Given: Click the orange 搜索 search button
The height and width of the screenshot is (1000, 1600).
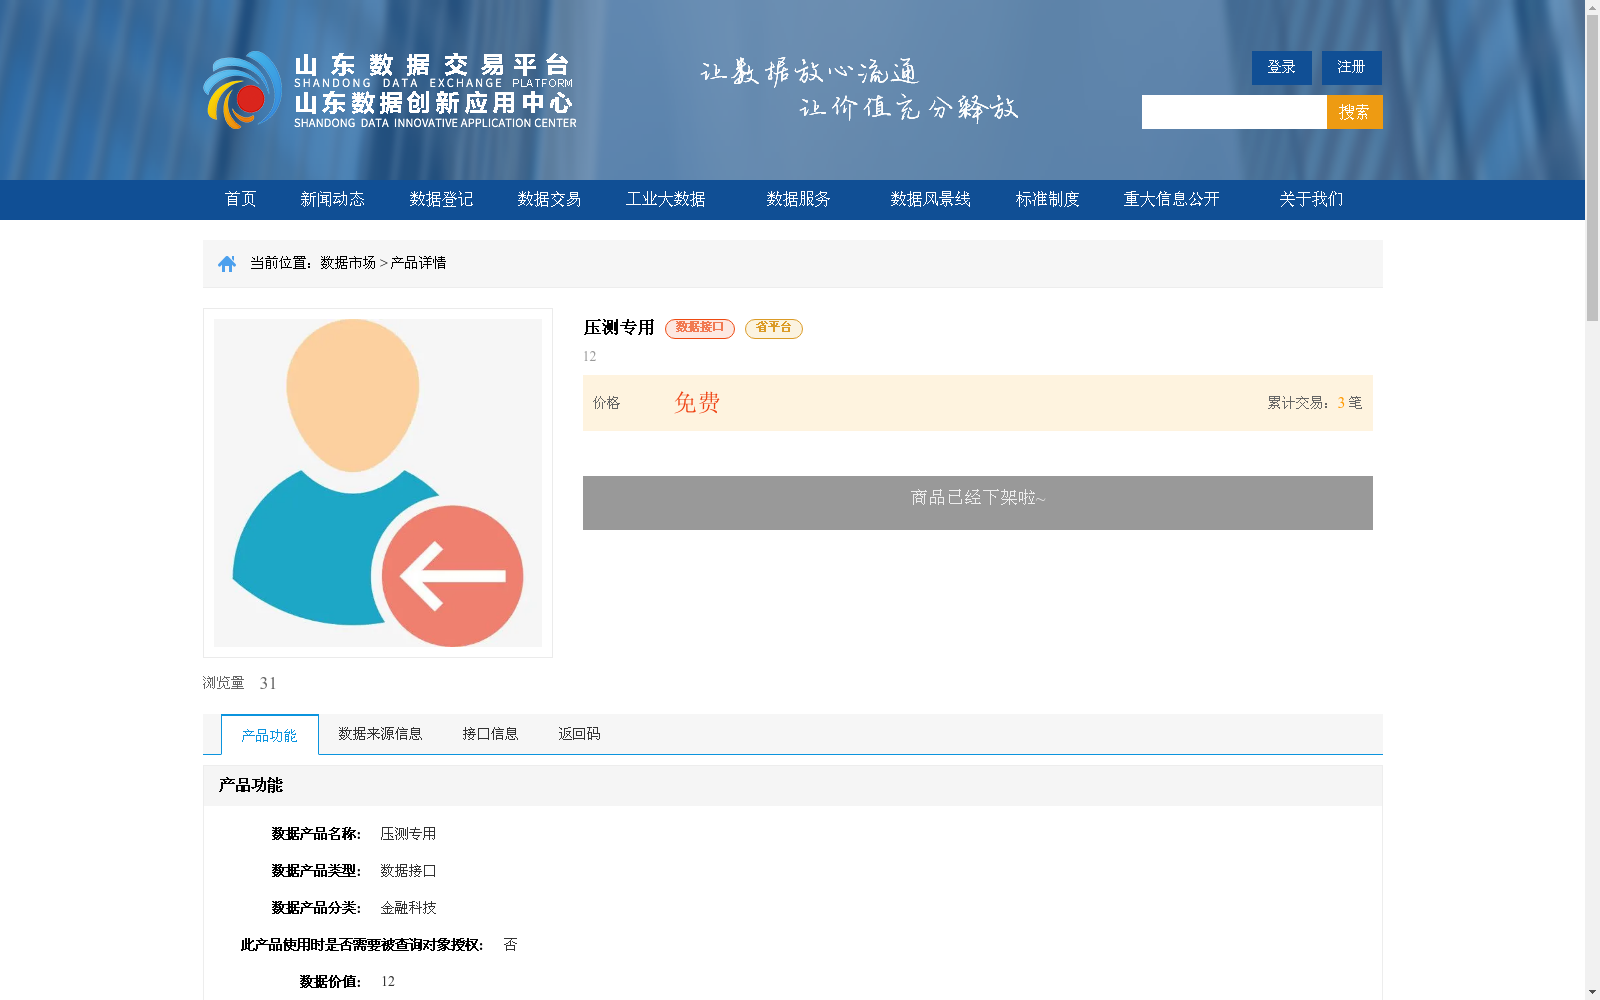Looking at the screenshot, I should click(1354, 112).
